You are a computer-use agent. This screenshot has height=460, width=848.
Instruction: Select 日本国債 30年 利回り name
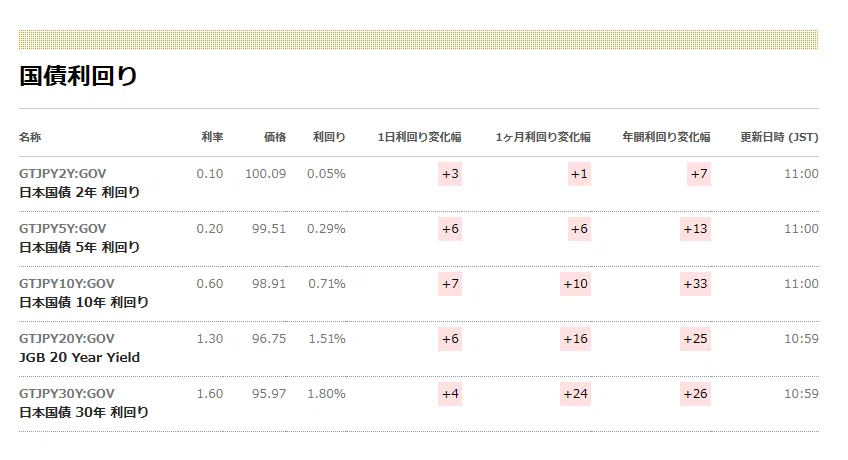84,412
